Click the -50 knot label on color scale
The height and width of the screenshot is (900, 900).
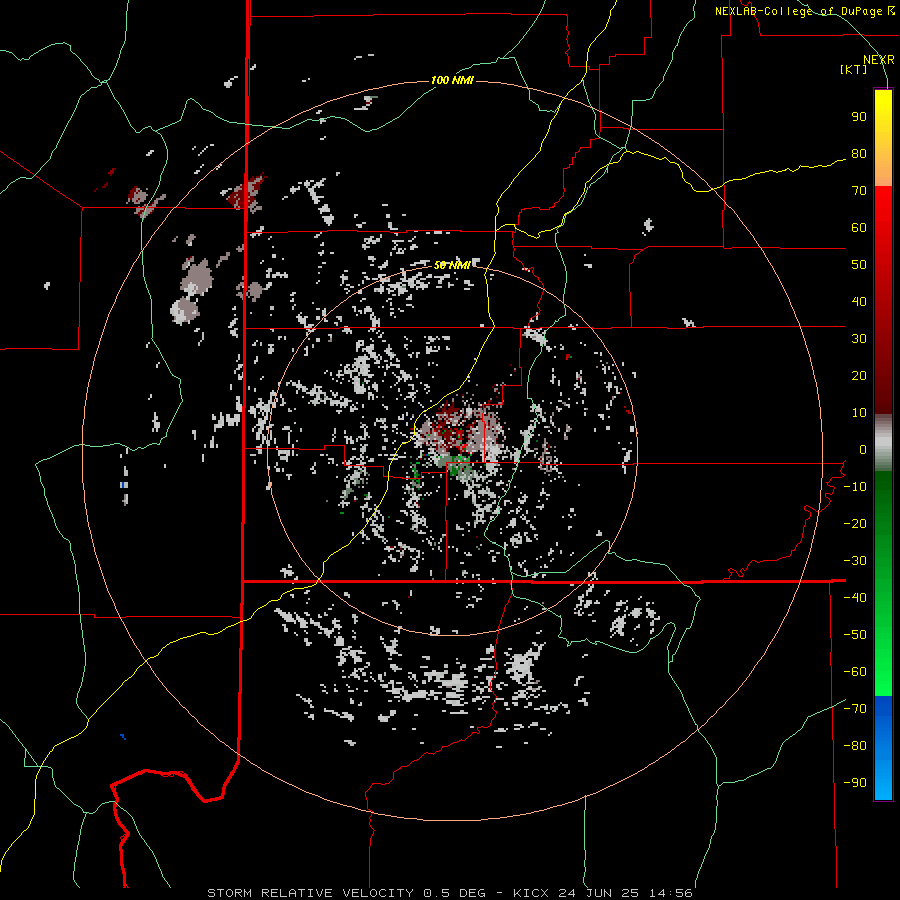(x=855, y=635)
